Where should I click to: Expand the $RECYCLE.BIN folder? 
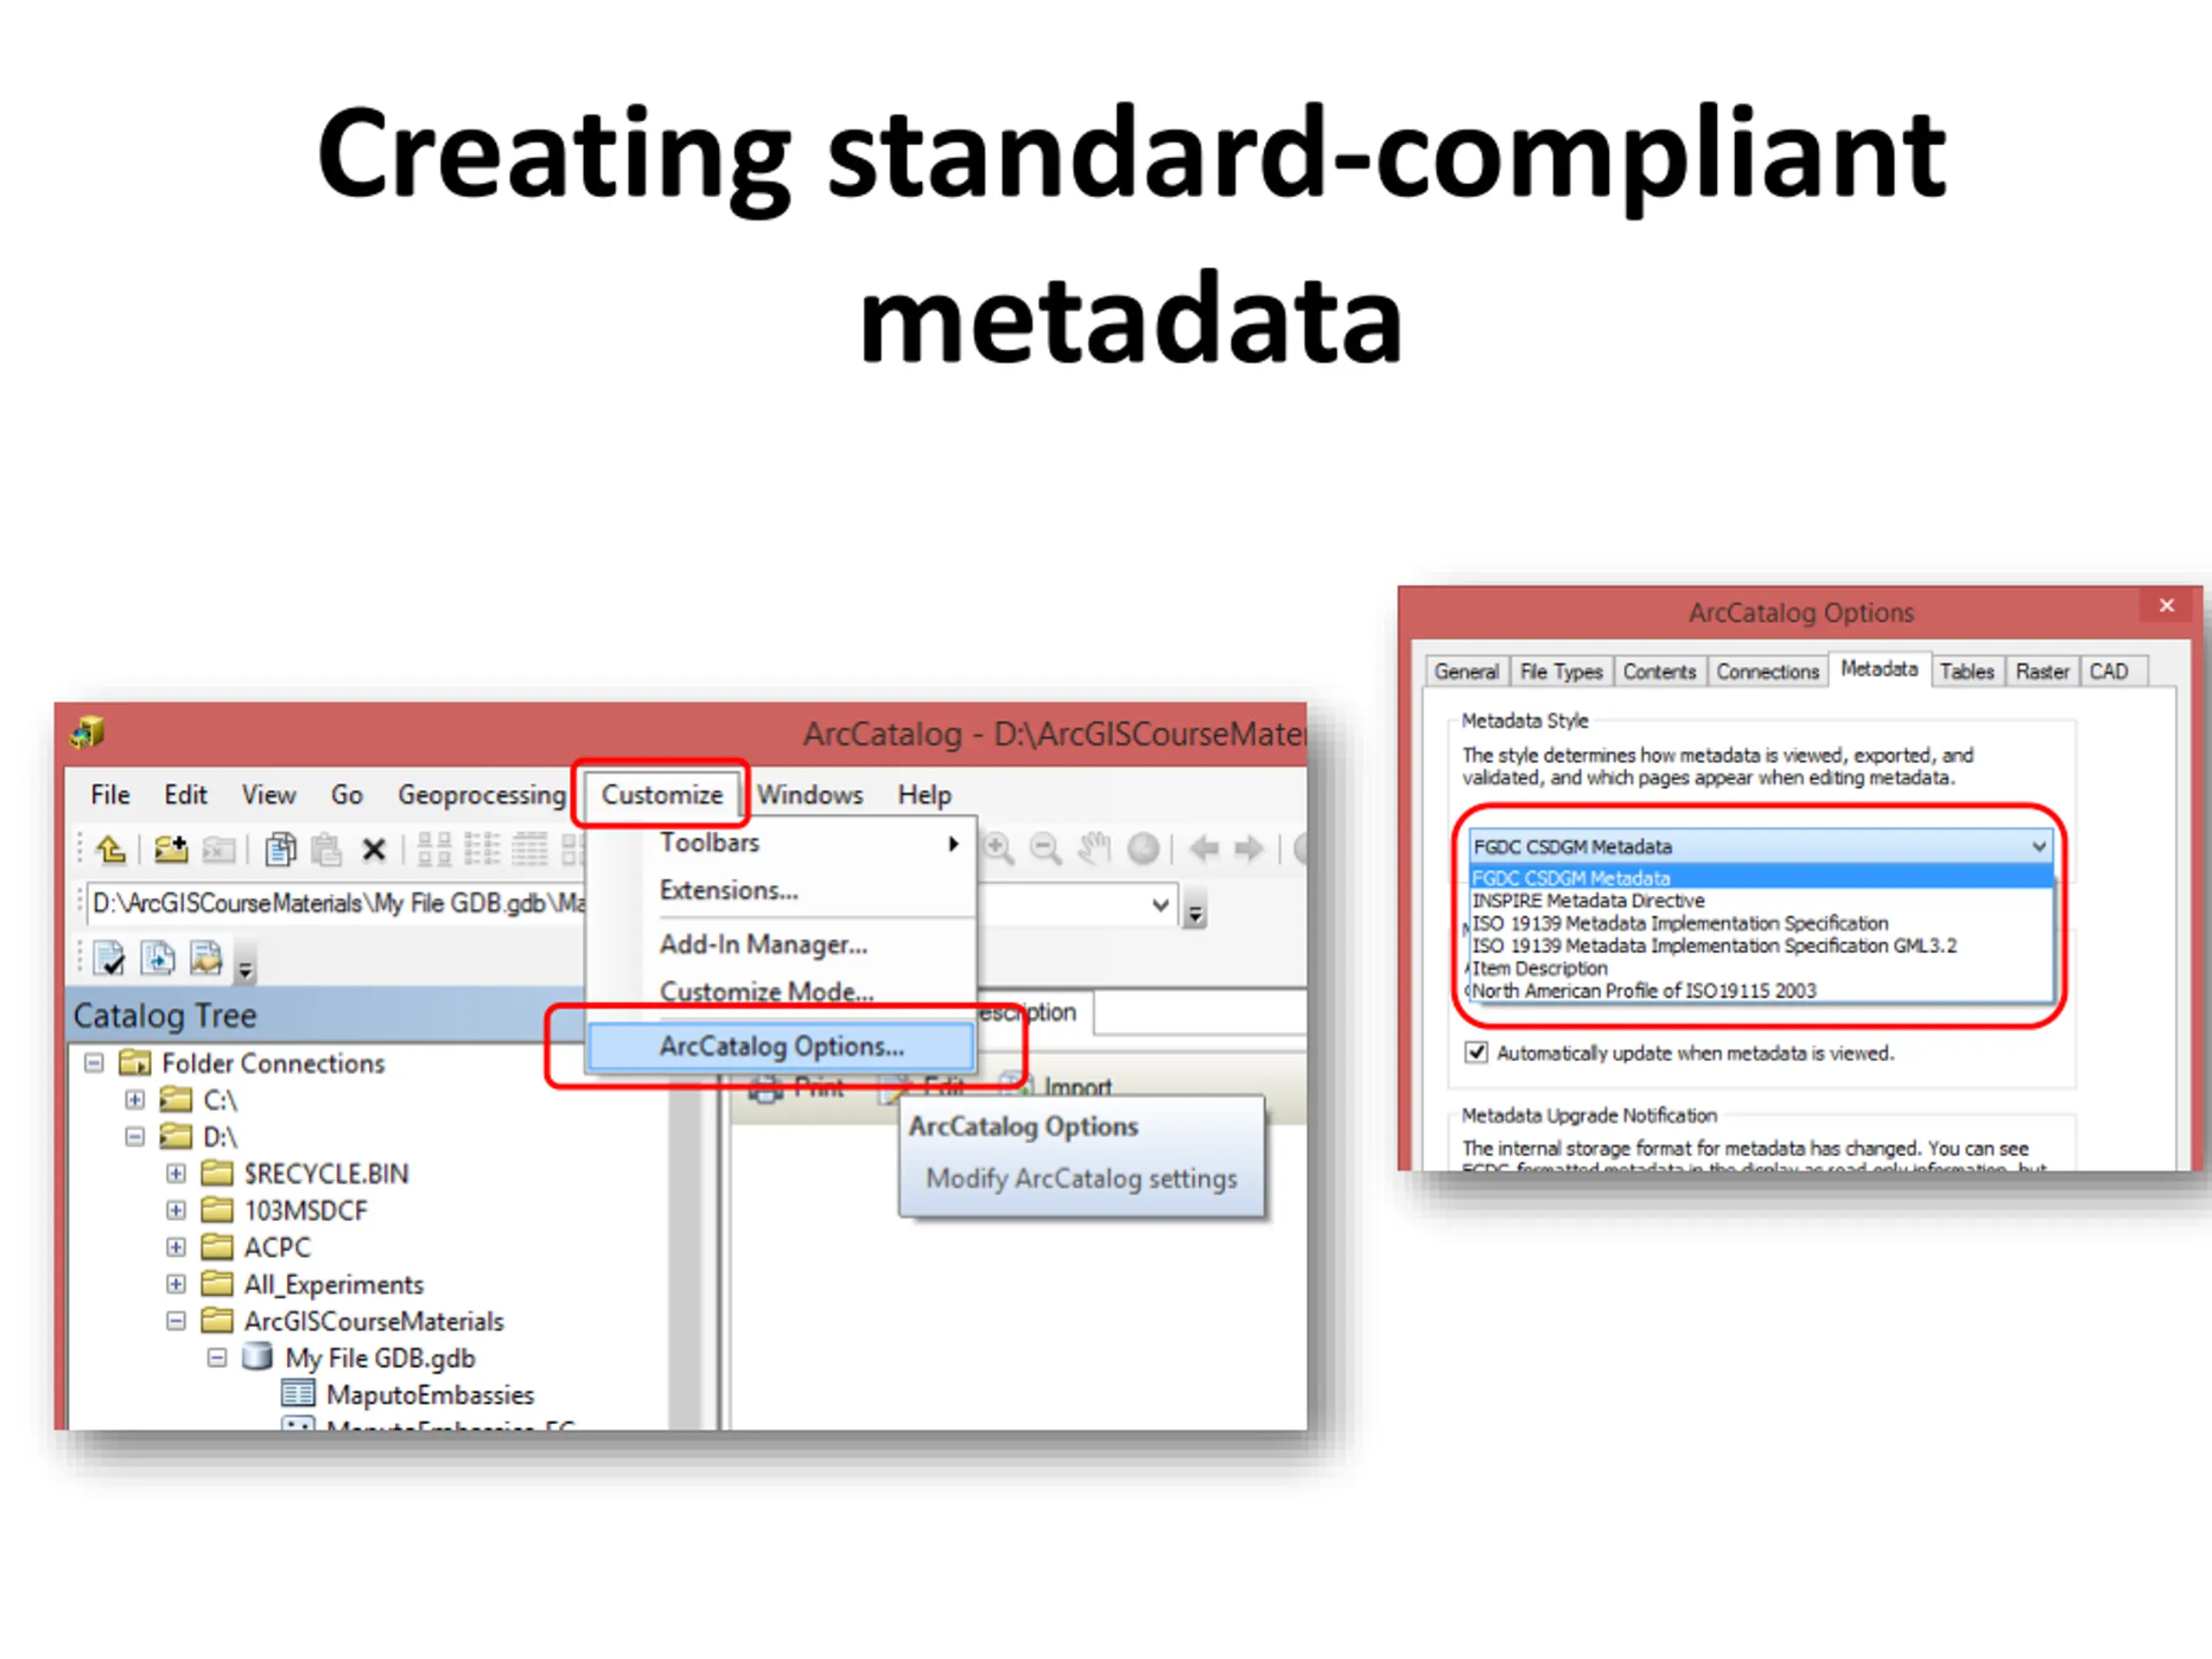coord(176,1173)
